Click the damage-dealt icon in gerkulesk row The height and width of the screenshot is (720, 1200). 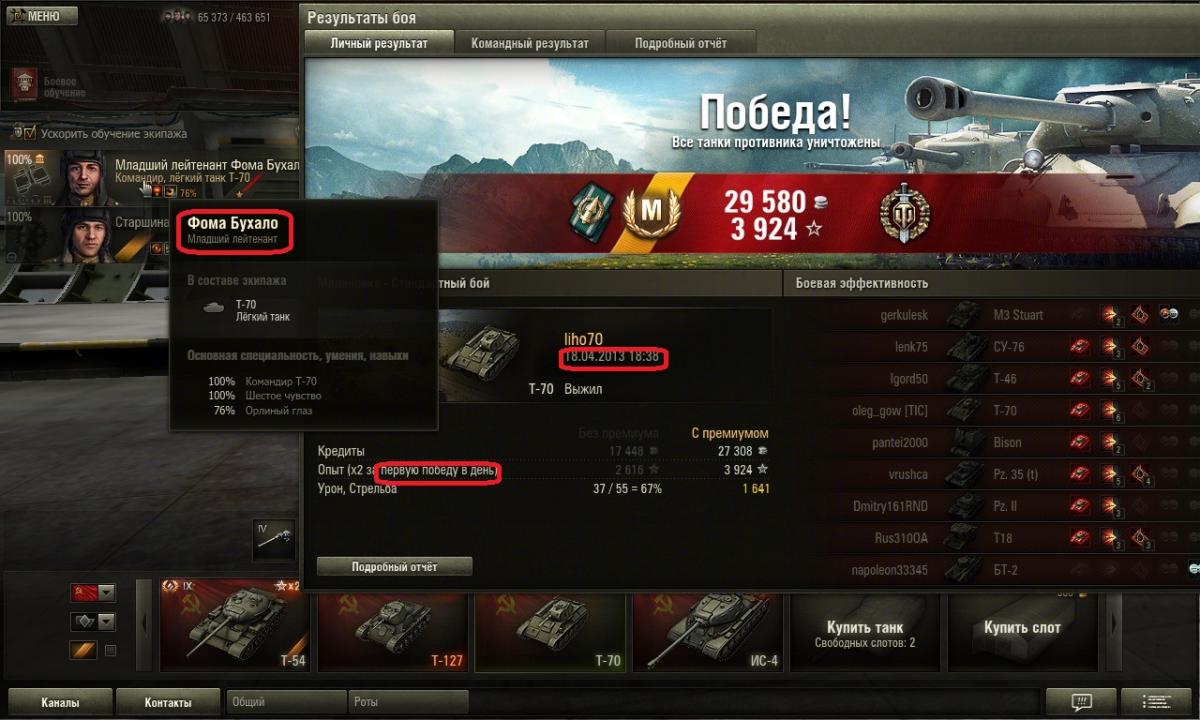pos(1111,315)
